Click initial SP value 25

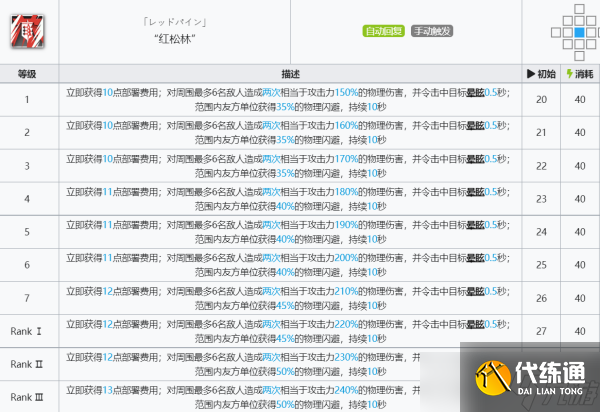point(541,265)
